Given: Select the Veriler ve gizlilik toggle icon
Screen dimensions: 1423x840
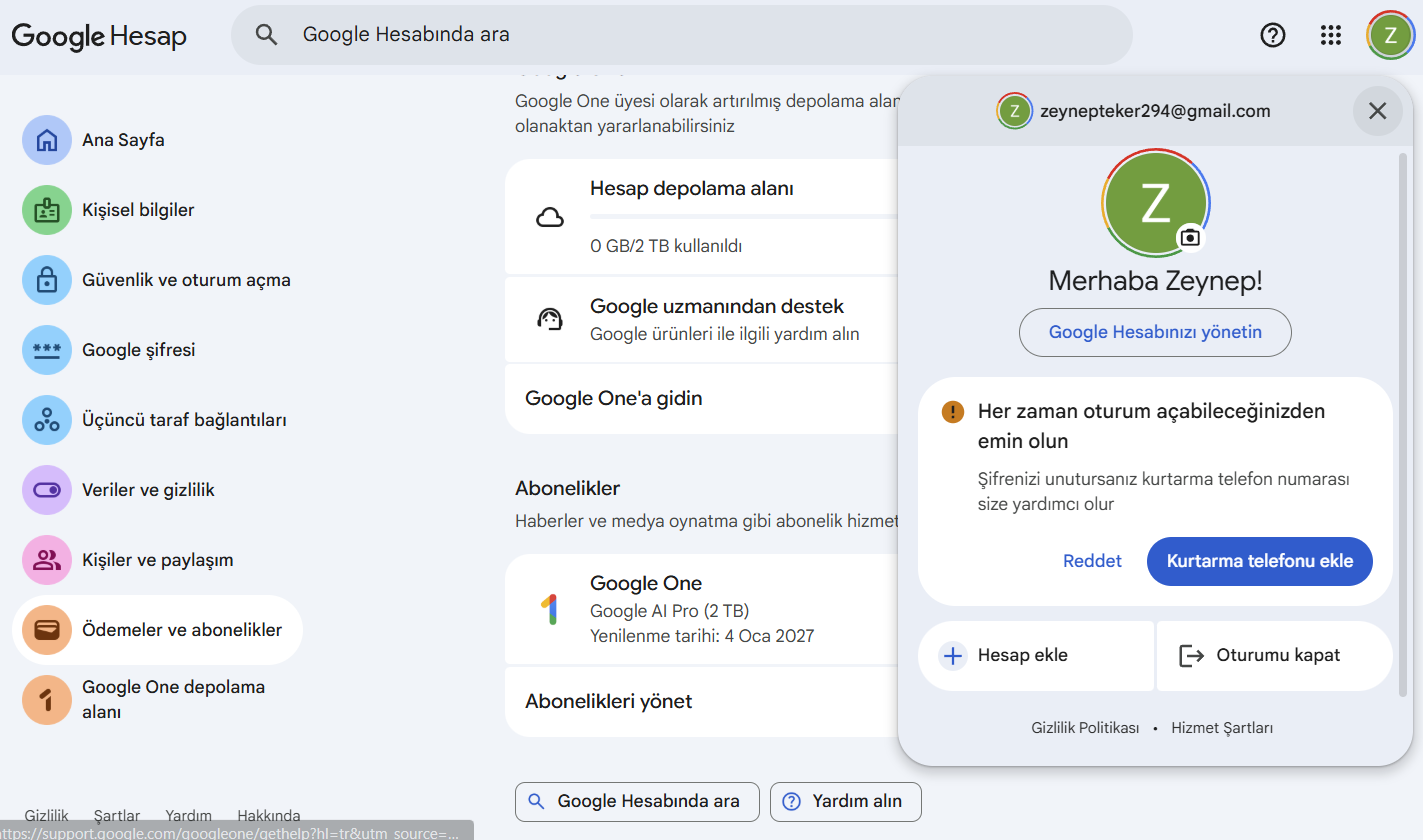Looking at the screenshot, I should pos(47,490).
